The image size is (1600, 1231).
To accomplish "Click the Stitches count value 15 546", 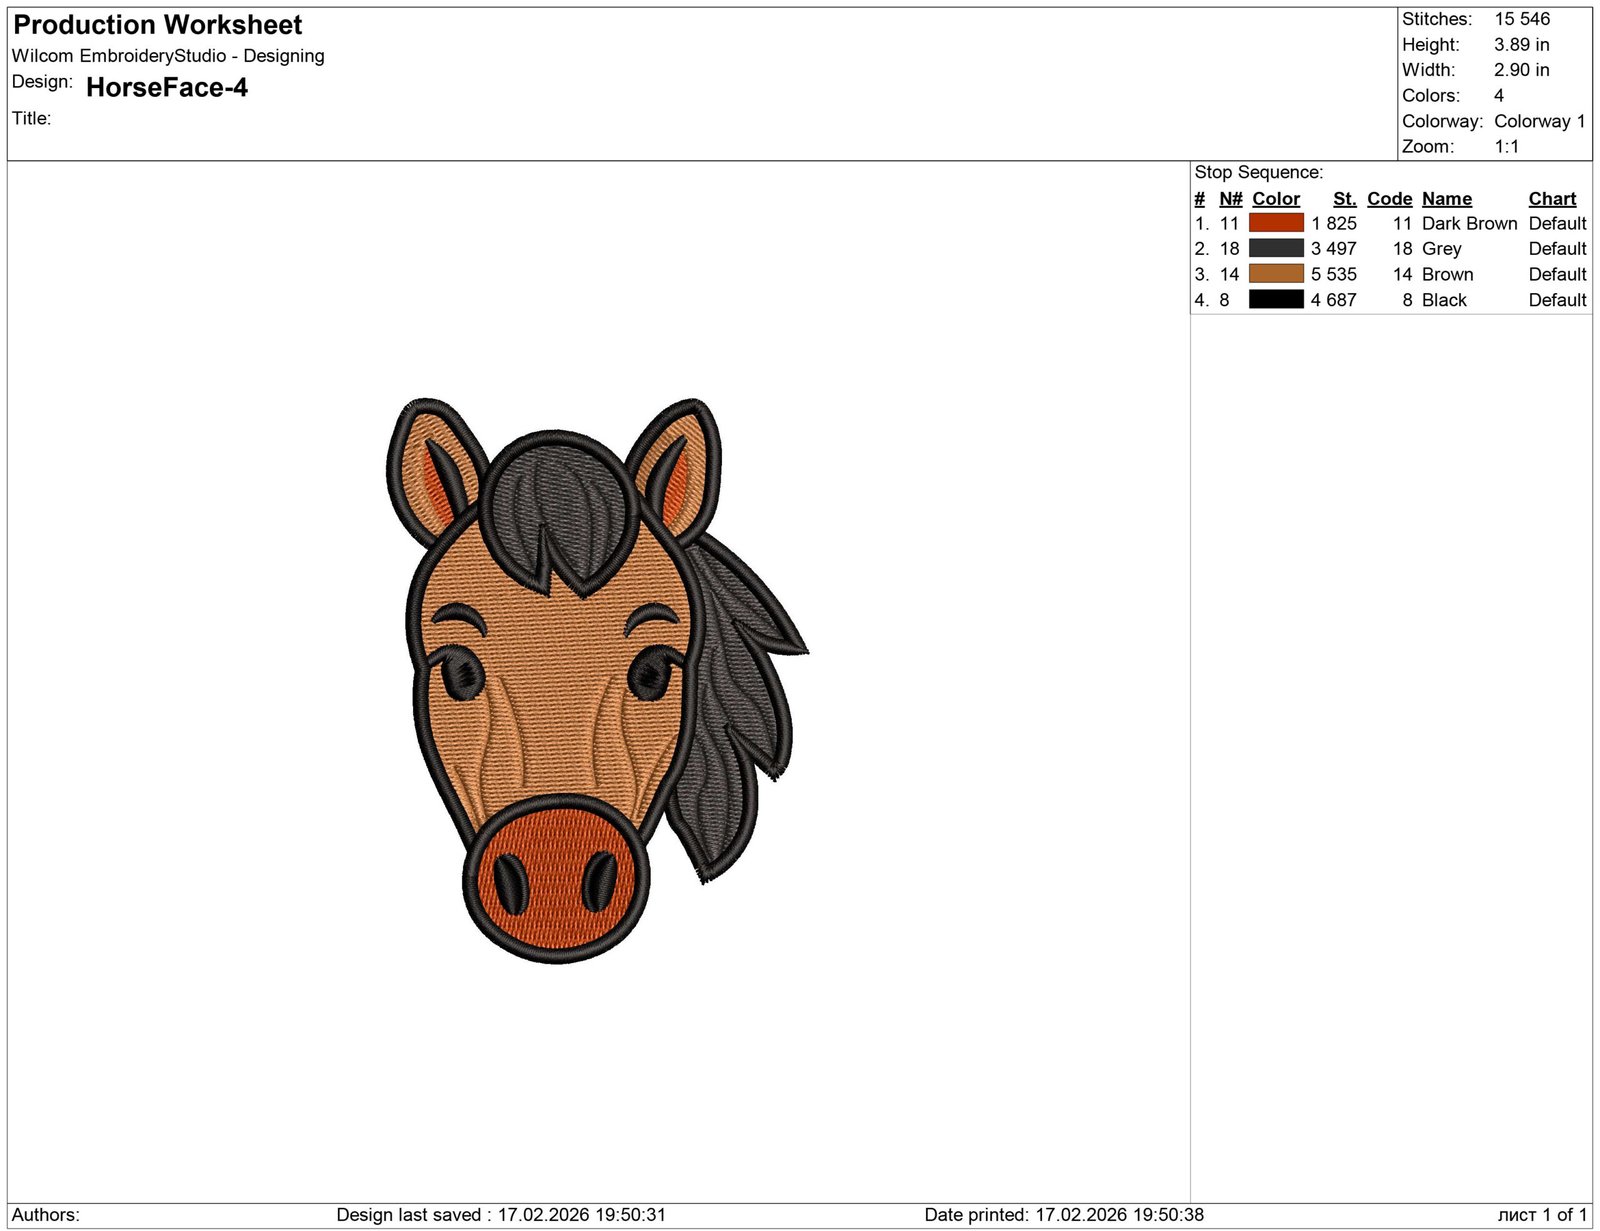I will tap(1524, 18).
